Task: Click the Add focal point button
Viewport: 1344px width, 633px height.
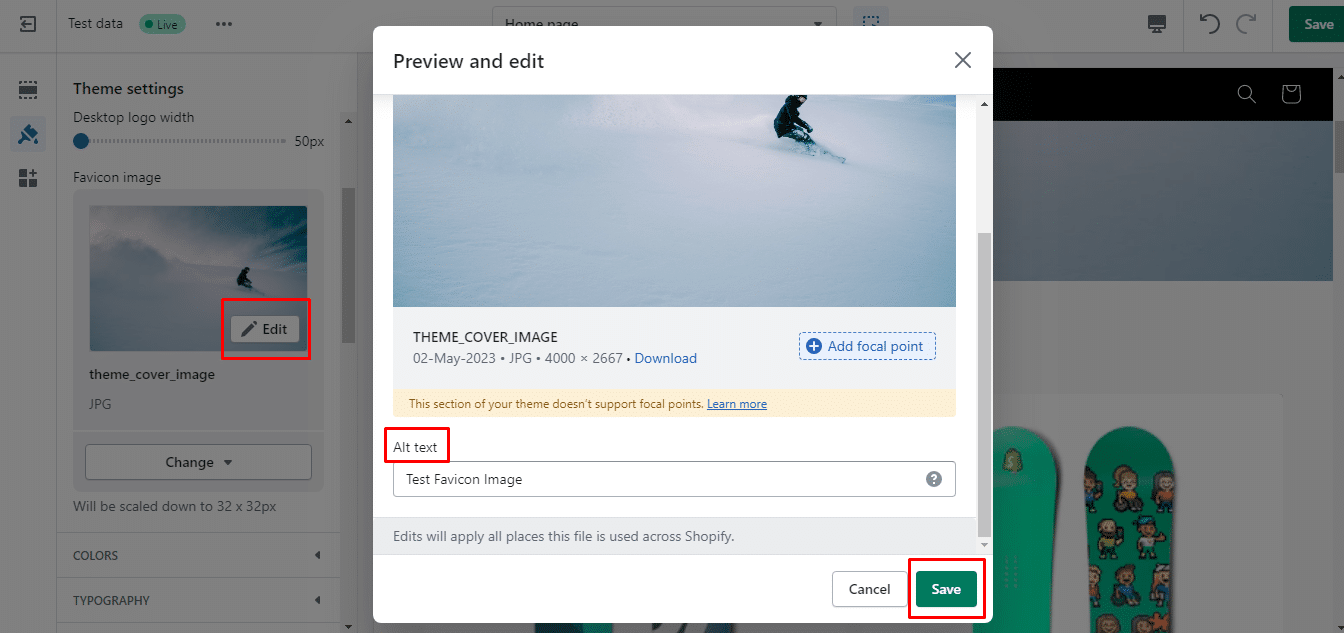Action: pos(867,346)
